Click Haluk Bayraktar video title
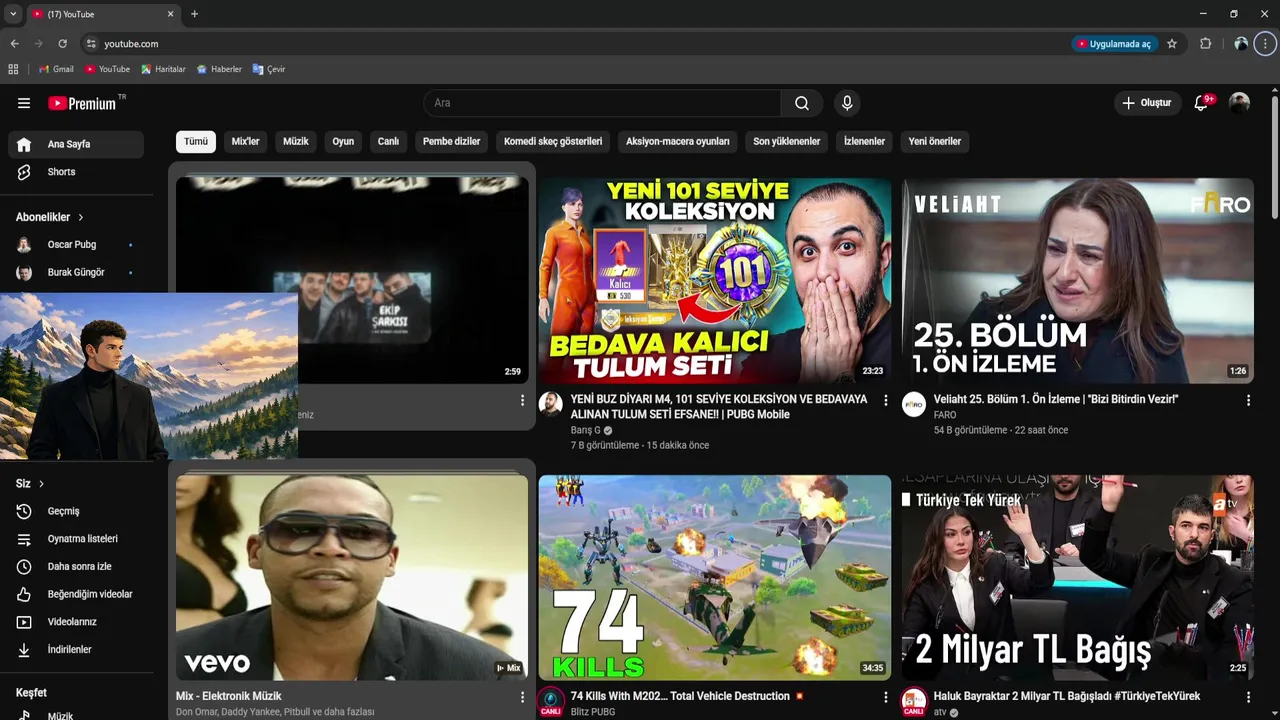 click(1067, 696)
